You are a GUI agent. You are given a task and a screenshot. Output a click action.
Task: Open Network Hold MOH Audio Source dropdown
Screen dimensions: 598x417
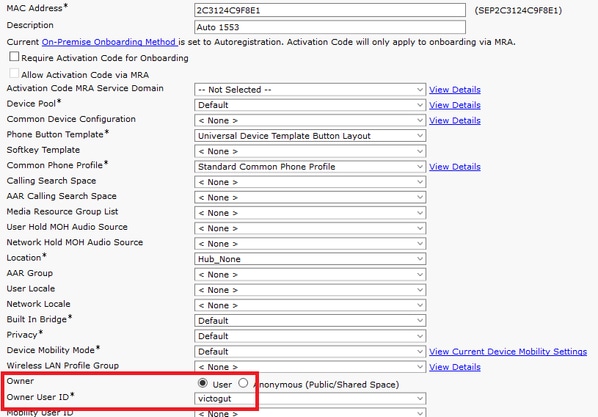pyautogui.click(x=310, y=244)
